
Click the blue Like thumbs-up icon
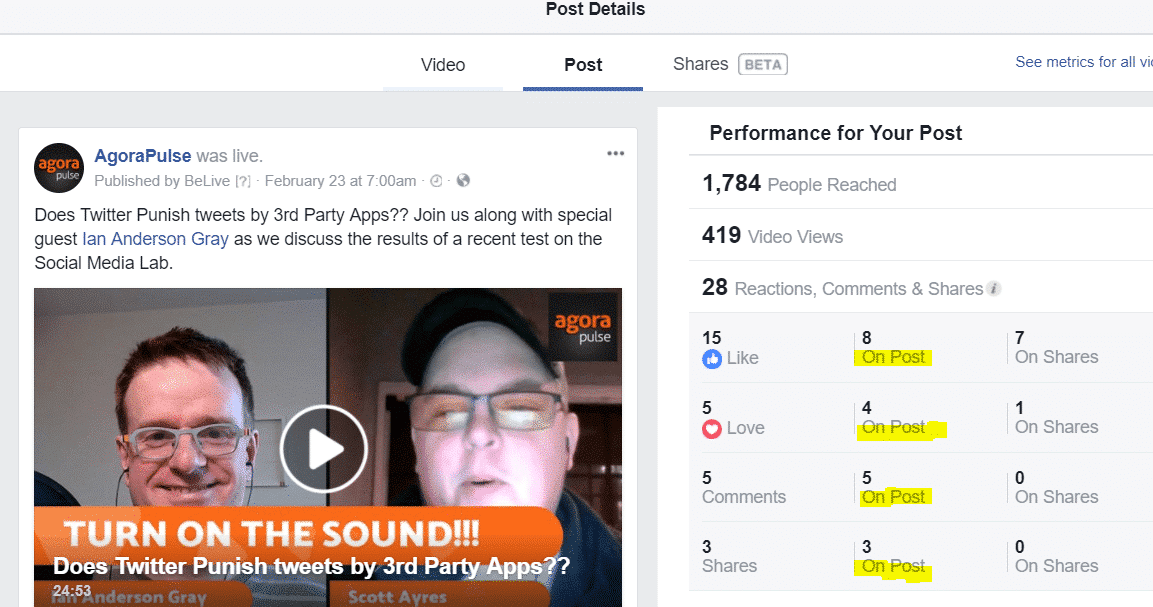[712, 359]
